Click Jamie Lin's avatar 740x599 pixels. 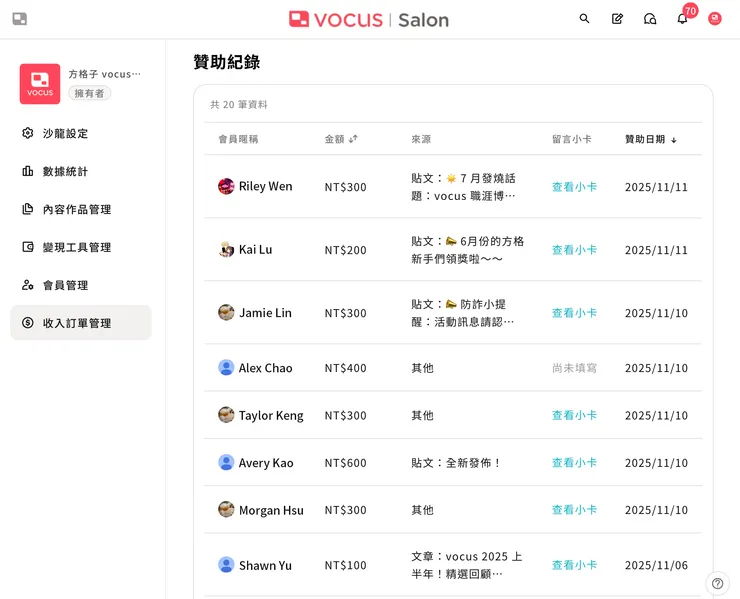pos(226,312)
